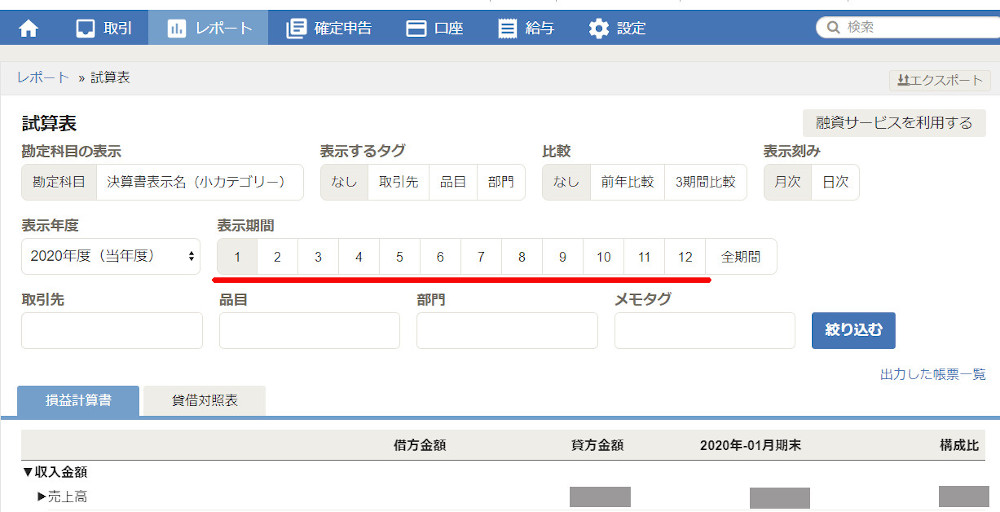The image size is (1000, 512).
Task: Click 融資サービスを利用する button
Action: tap(894, 122)
